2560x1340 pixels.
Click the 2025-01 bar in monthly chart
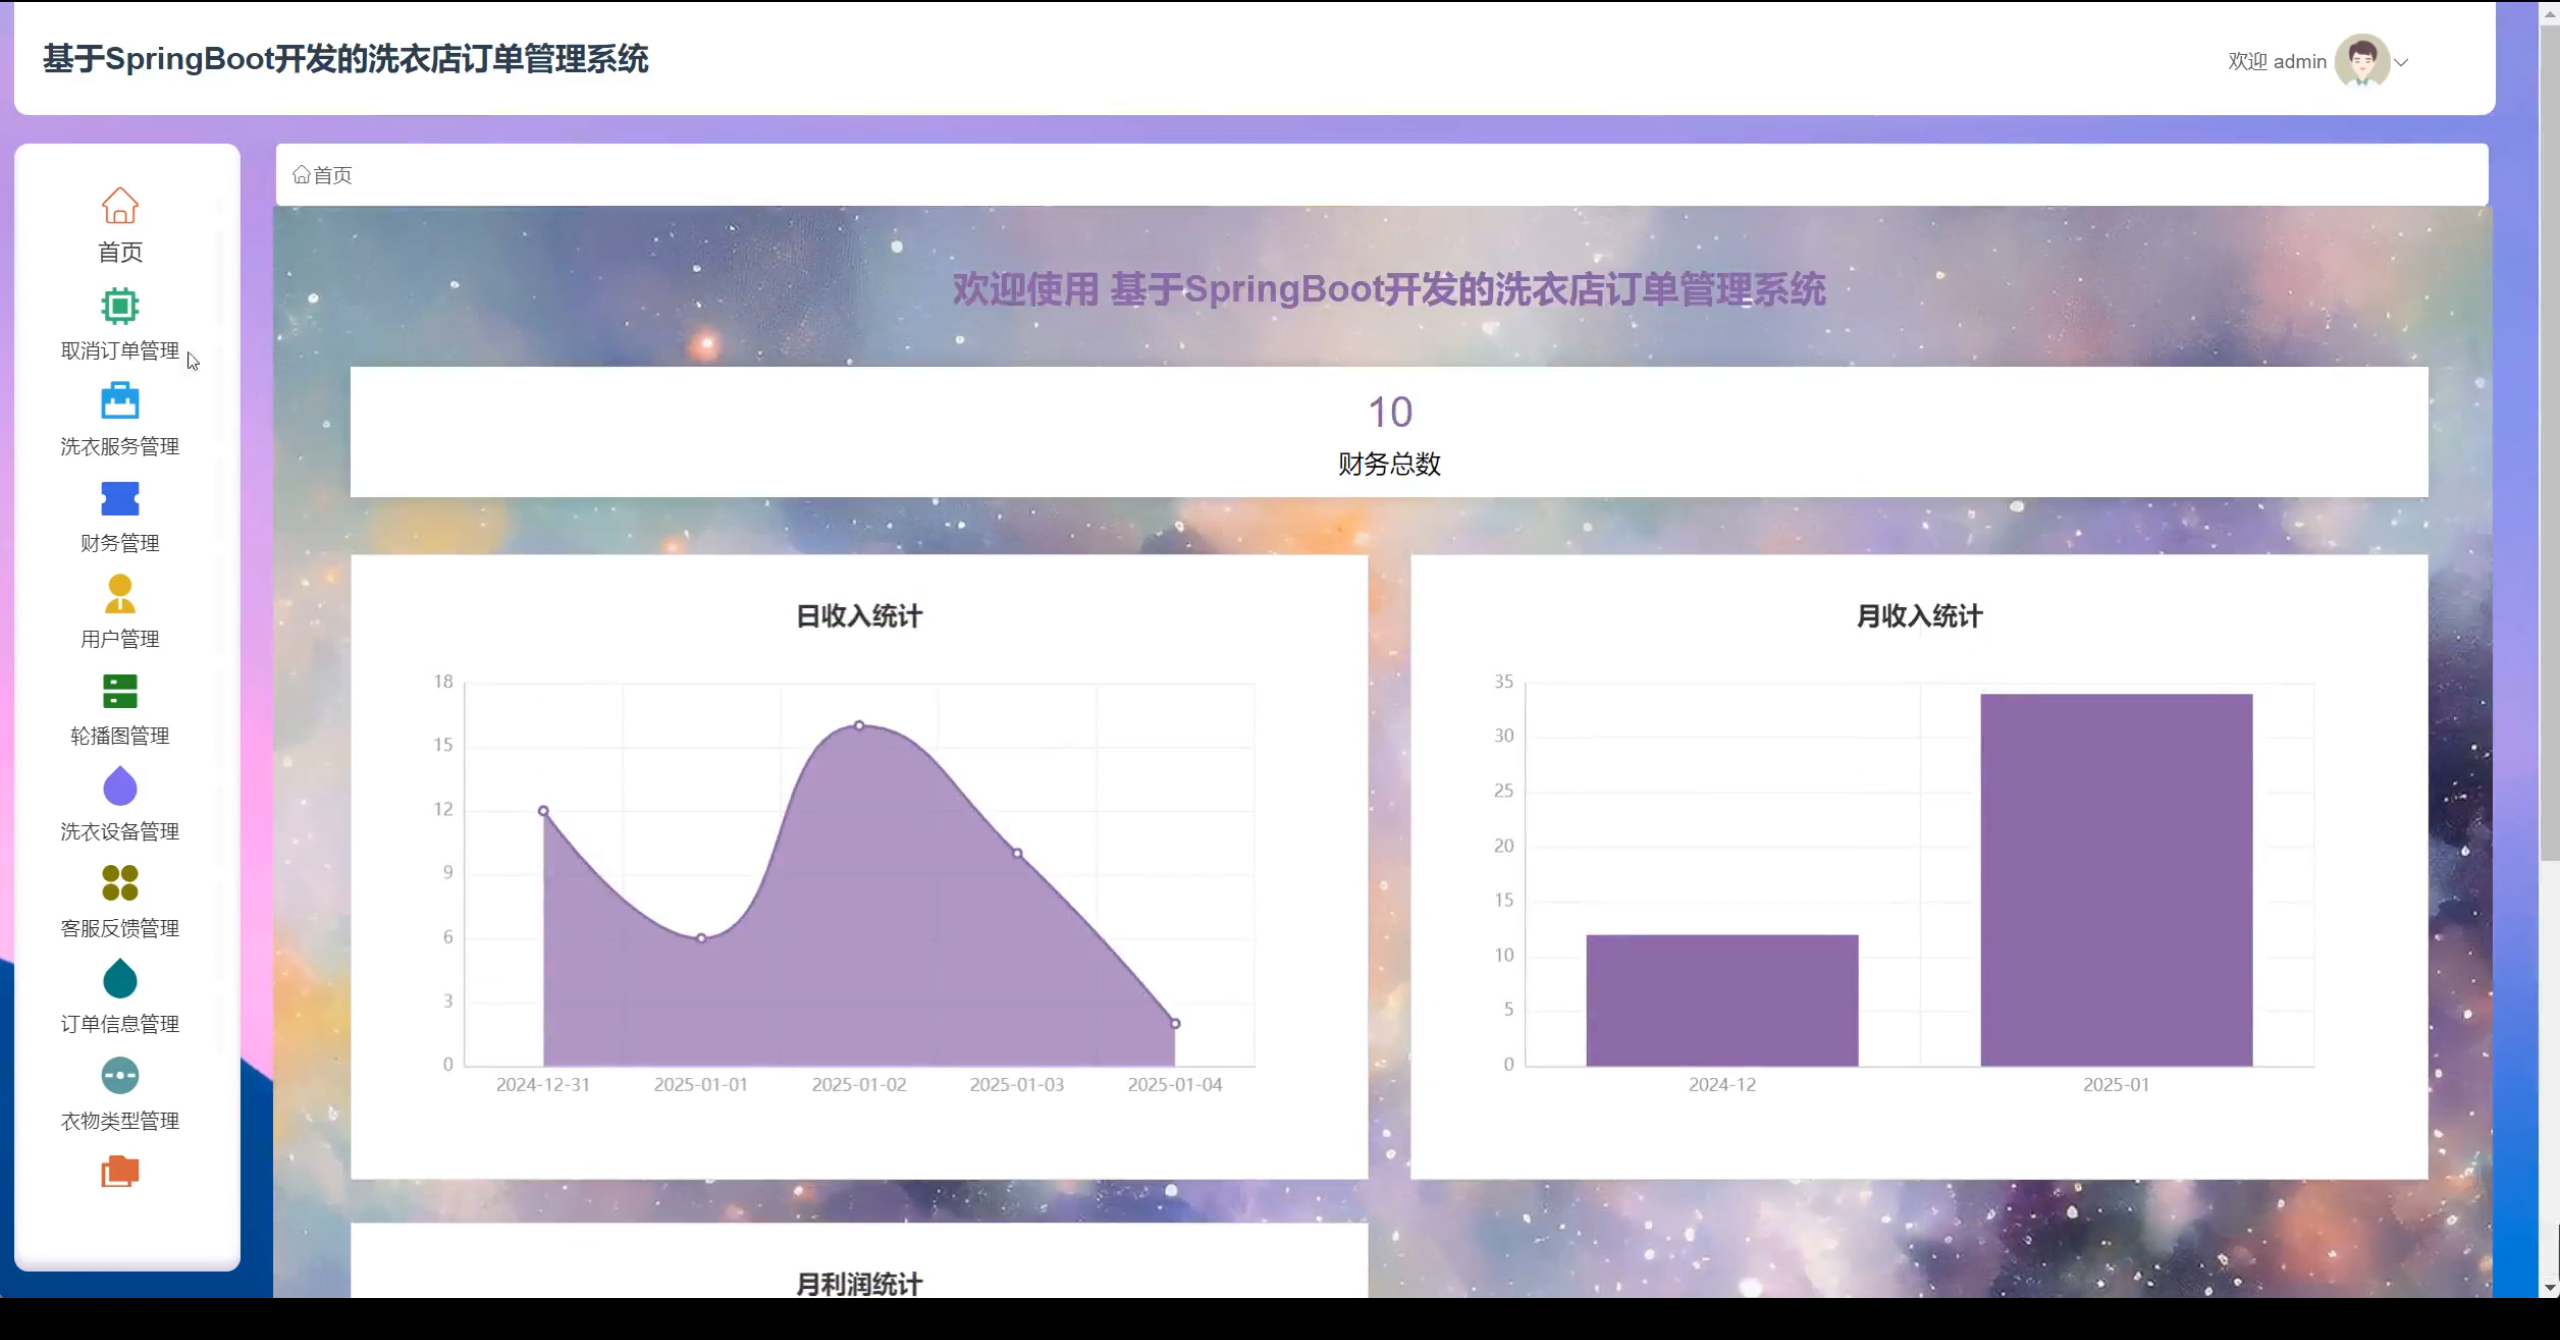[x=2116, y=880]
